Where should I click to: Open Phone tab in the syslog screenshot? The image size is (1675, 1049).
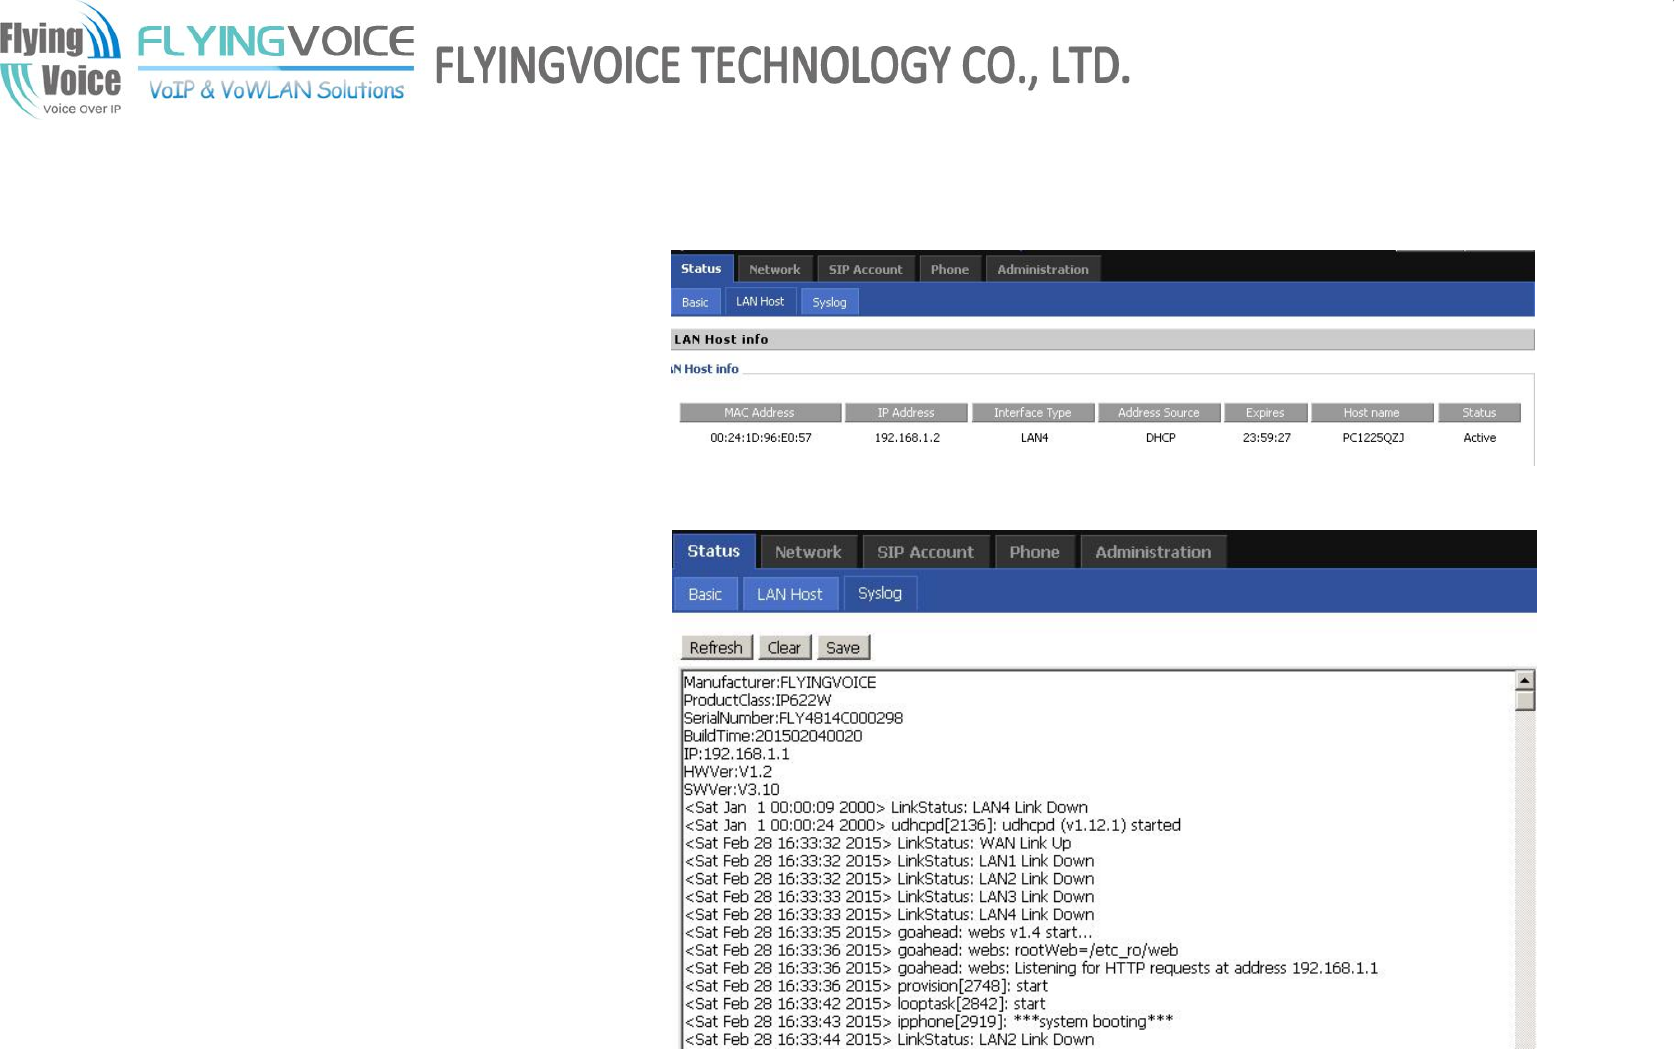(x=1034, y=552)
